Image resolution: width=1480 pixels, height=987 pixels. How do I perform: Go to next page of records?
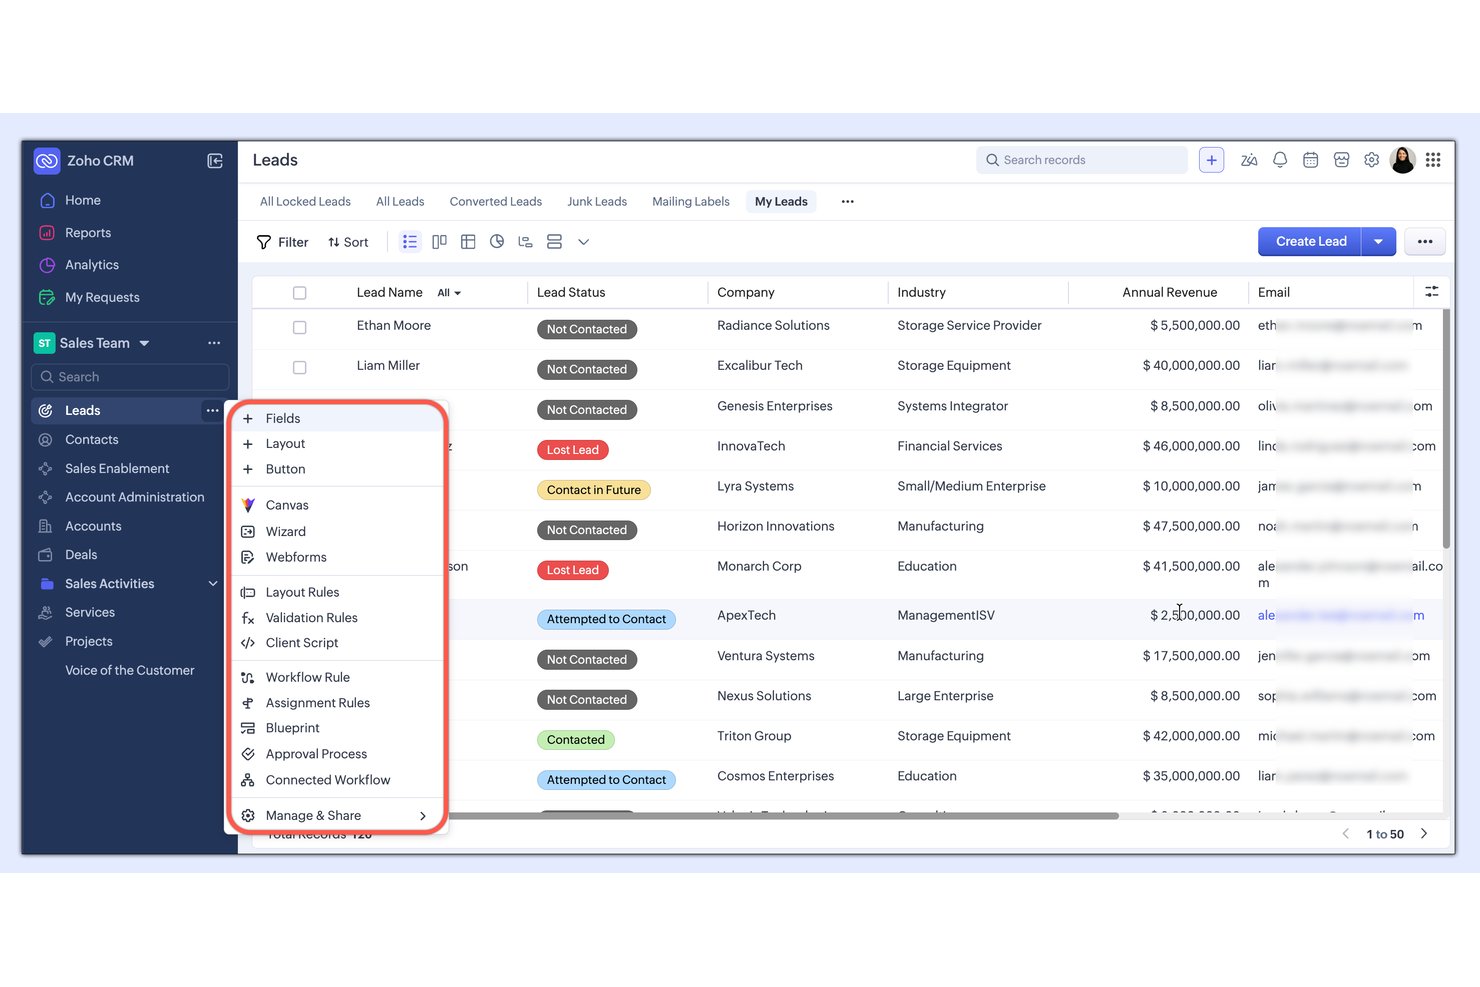(1424, 834)
